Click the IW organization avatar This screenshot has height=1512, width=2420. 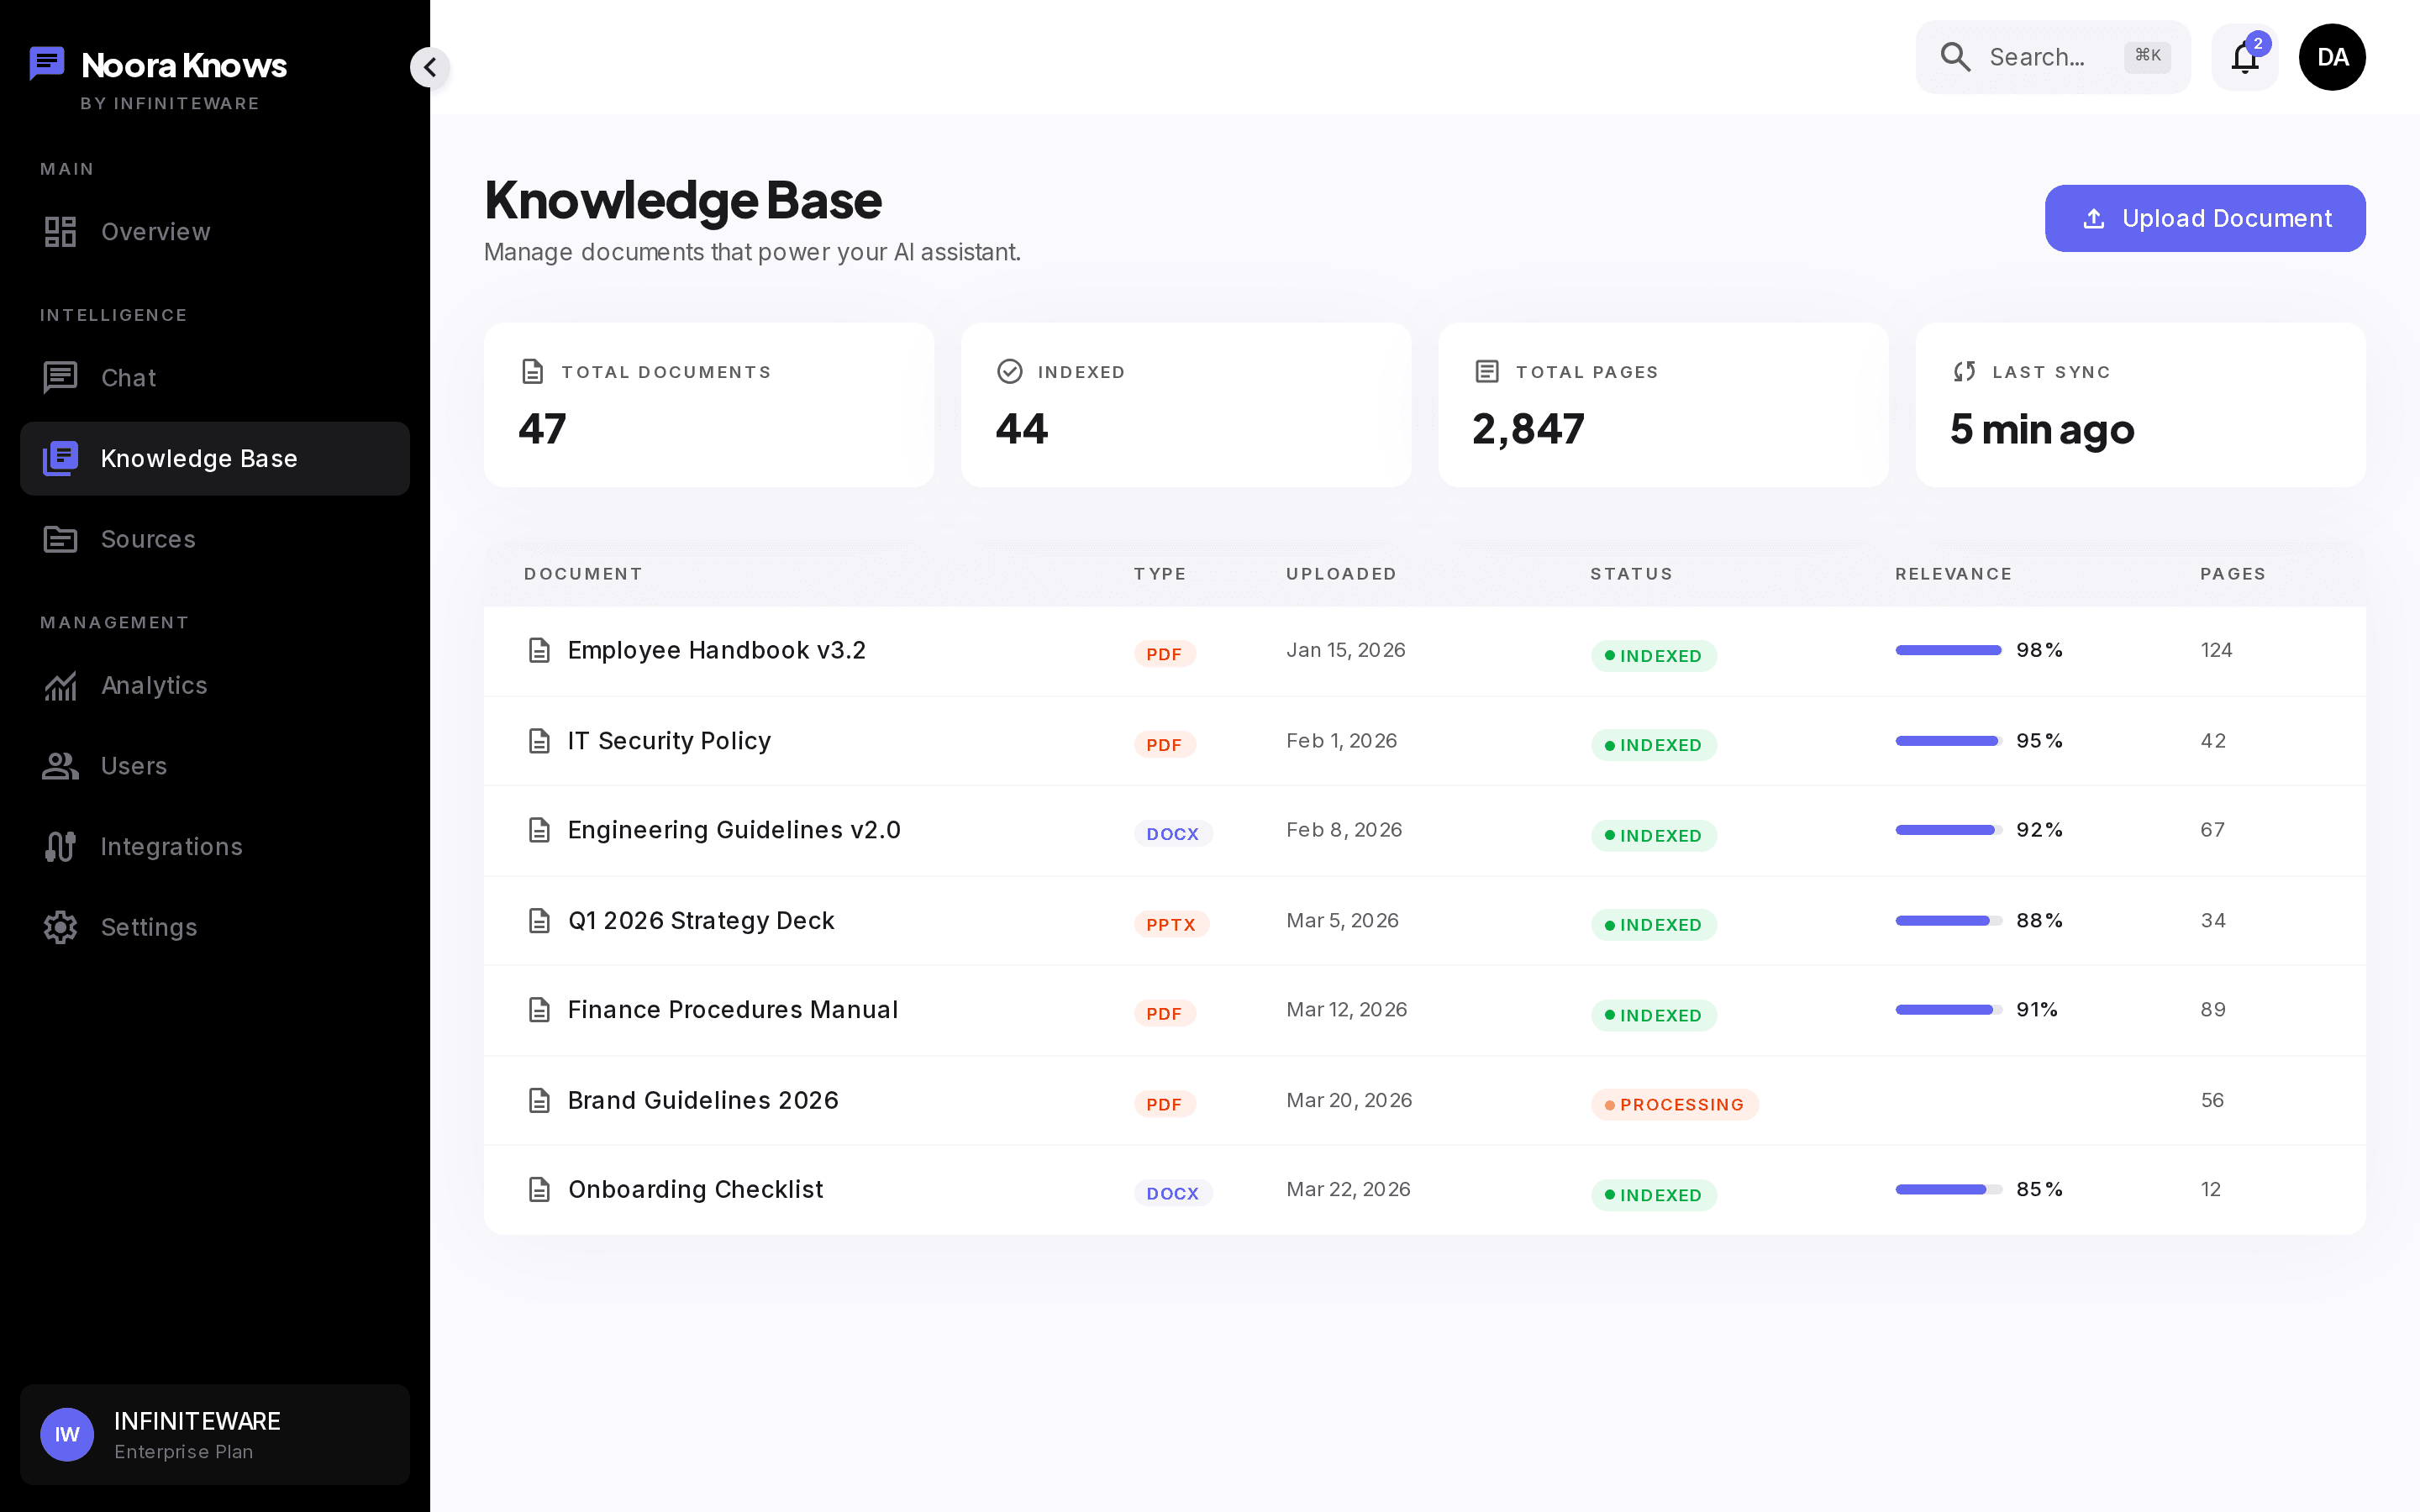point(67,1434)
